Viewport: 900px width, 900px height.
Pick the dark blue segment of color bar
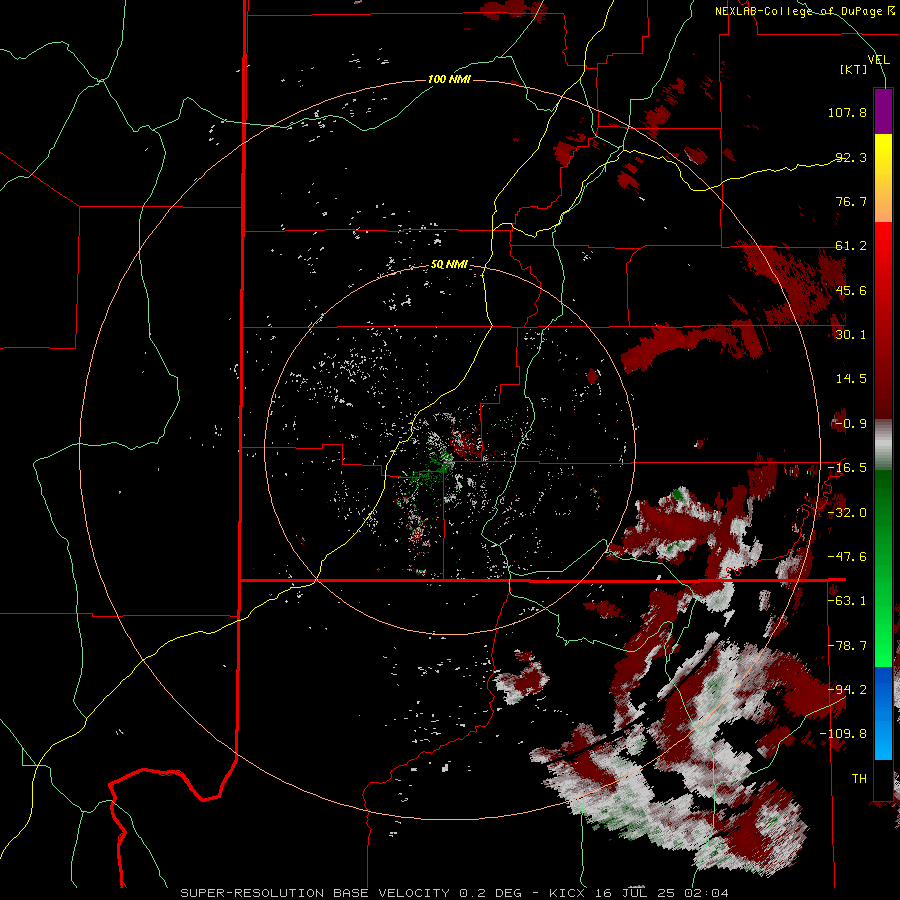pos(883,689)
